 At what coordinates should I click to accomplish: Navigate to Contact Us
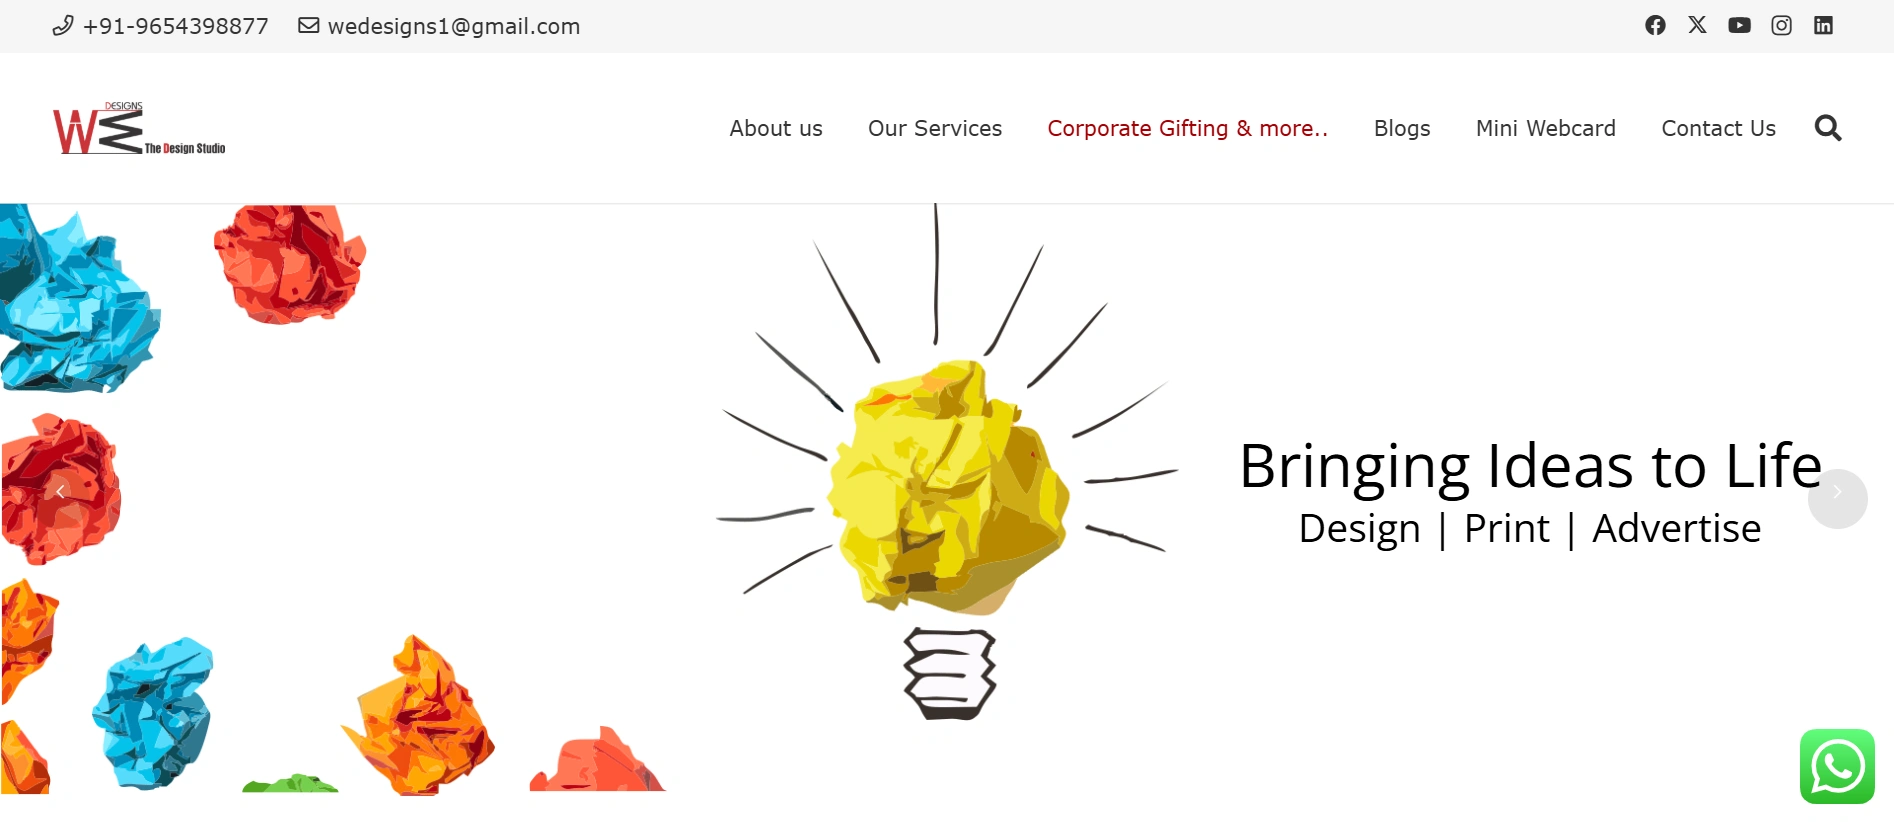[x=1718, y=129]
